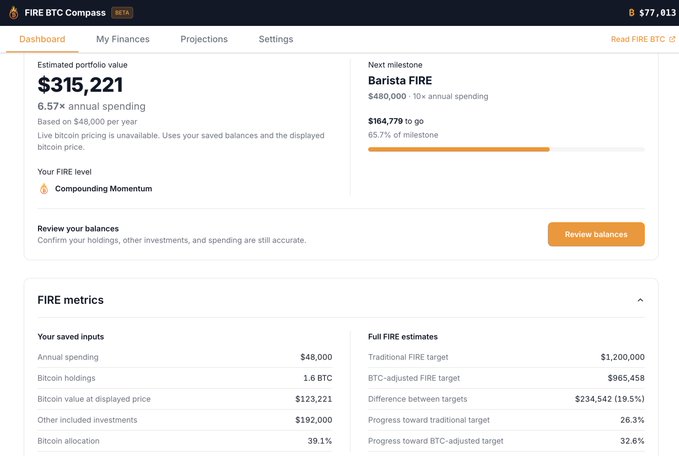Click the Annual spending value $48,000
This screenshot has width=679, height=456.
coord(316,357)
